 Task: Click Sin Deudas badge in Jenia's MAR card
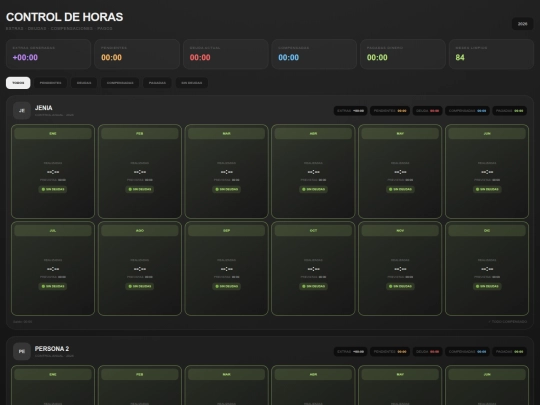point(226,189)
